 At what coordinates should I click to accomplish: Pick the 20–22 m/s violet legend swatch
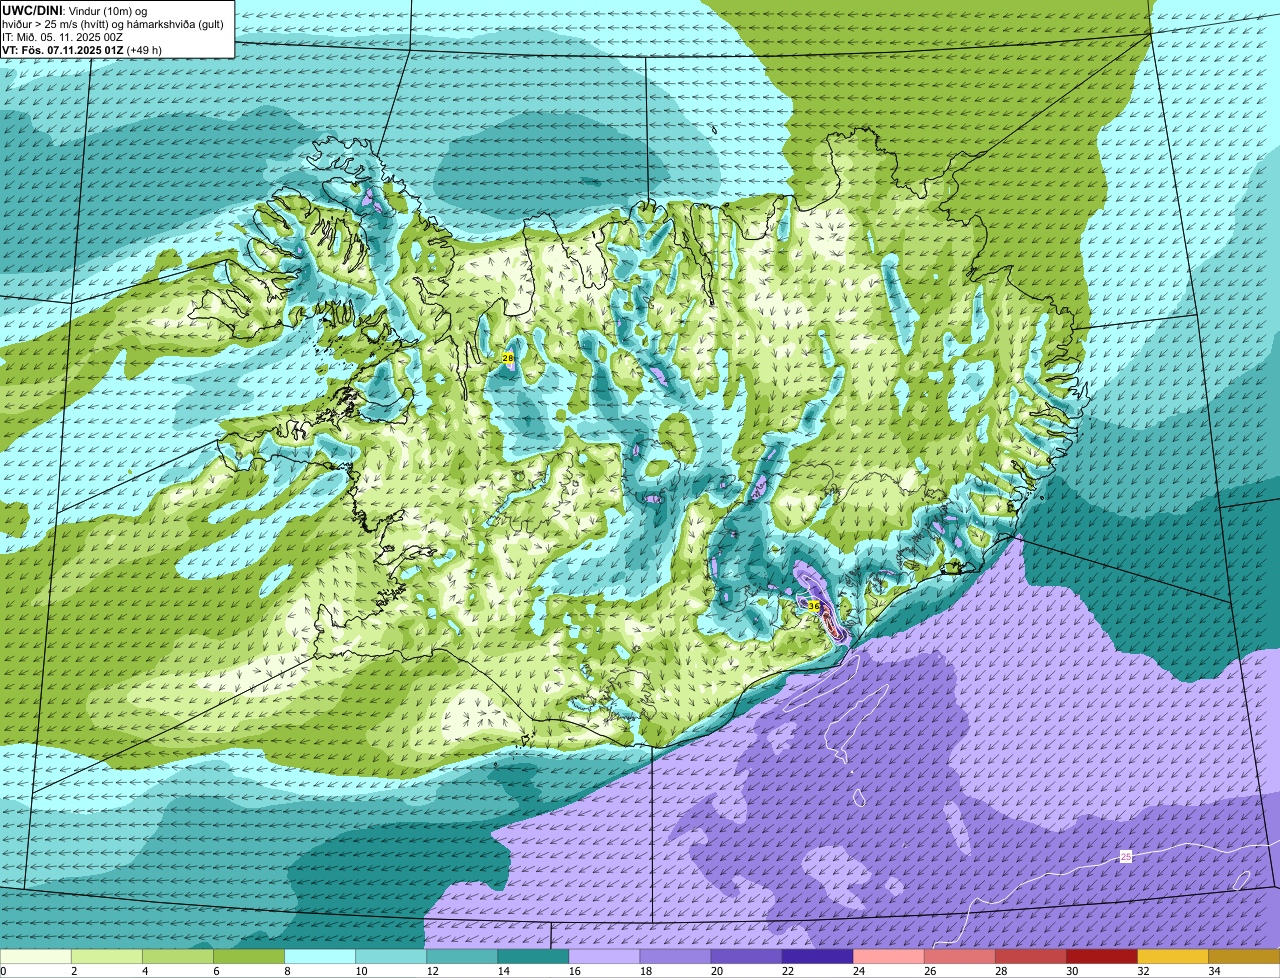pyautogui.click(x=746, y=956)
